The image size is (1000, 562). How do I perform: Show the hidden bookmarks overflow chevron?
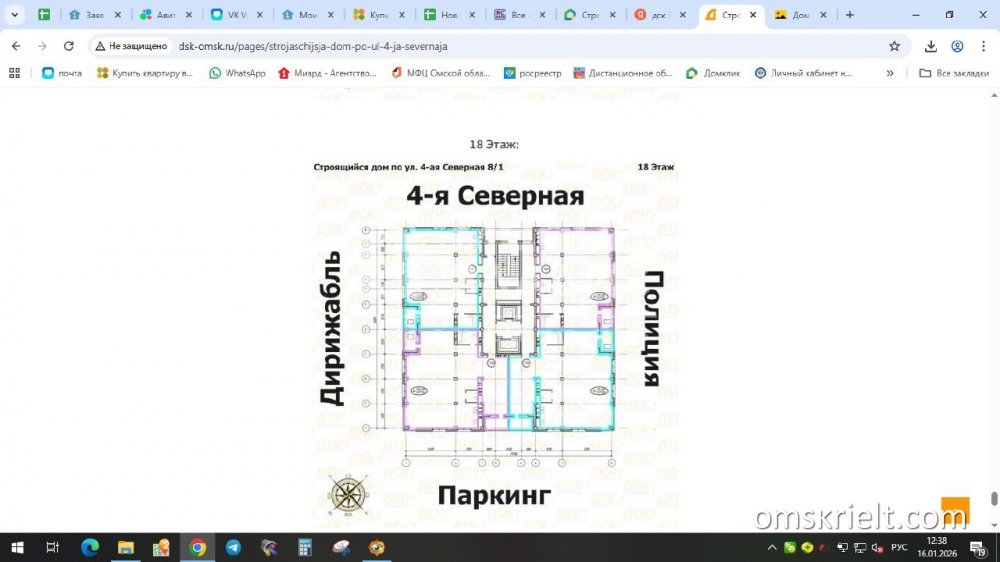point(890,73)
